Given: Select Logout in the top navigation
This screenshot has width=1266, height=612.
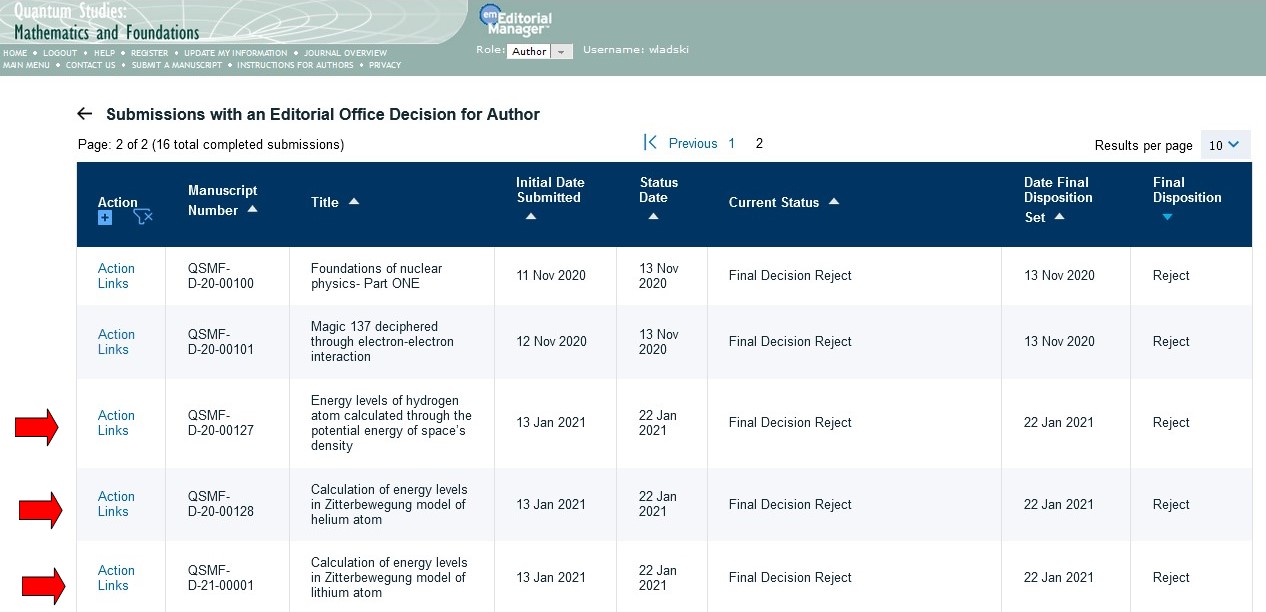Looking at the screenshot, I should (60, 53).
